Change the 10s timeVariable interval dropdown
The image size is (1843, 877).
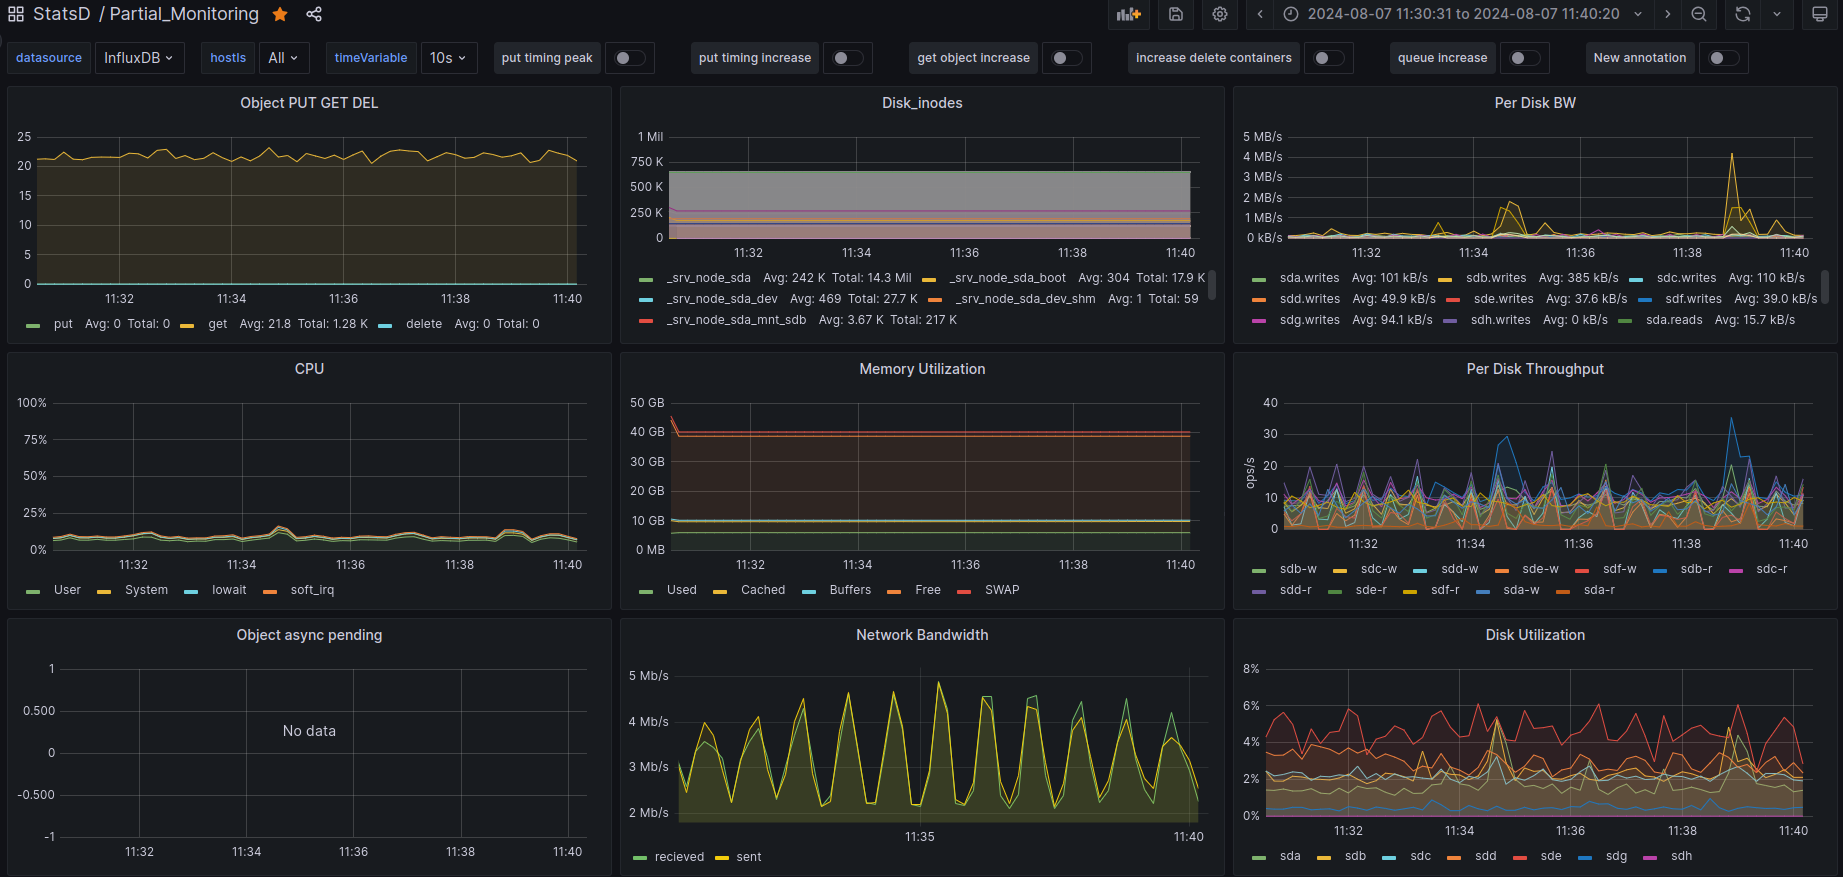pos(448,58)
